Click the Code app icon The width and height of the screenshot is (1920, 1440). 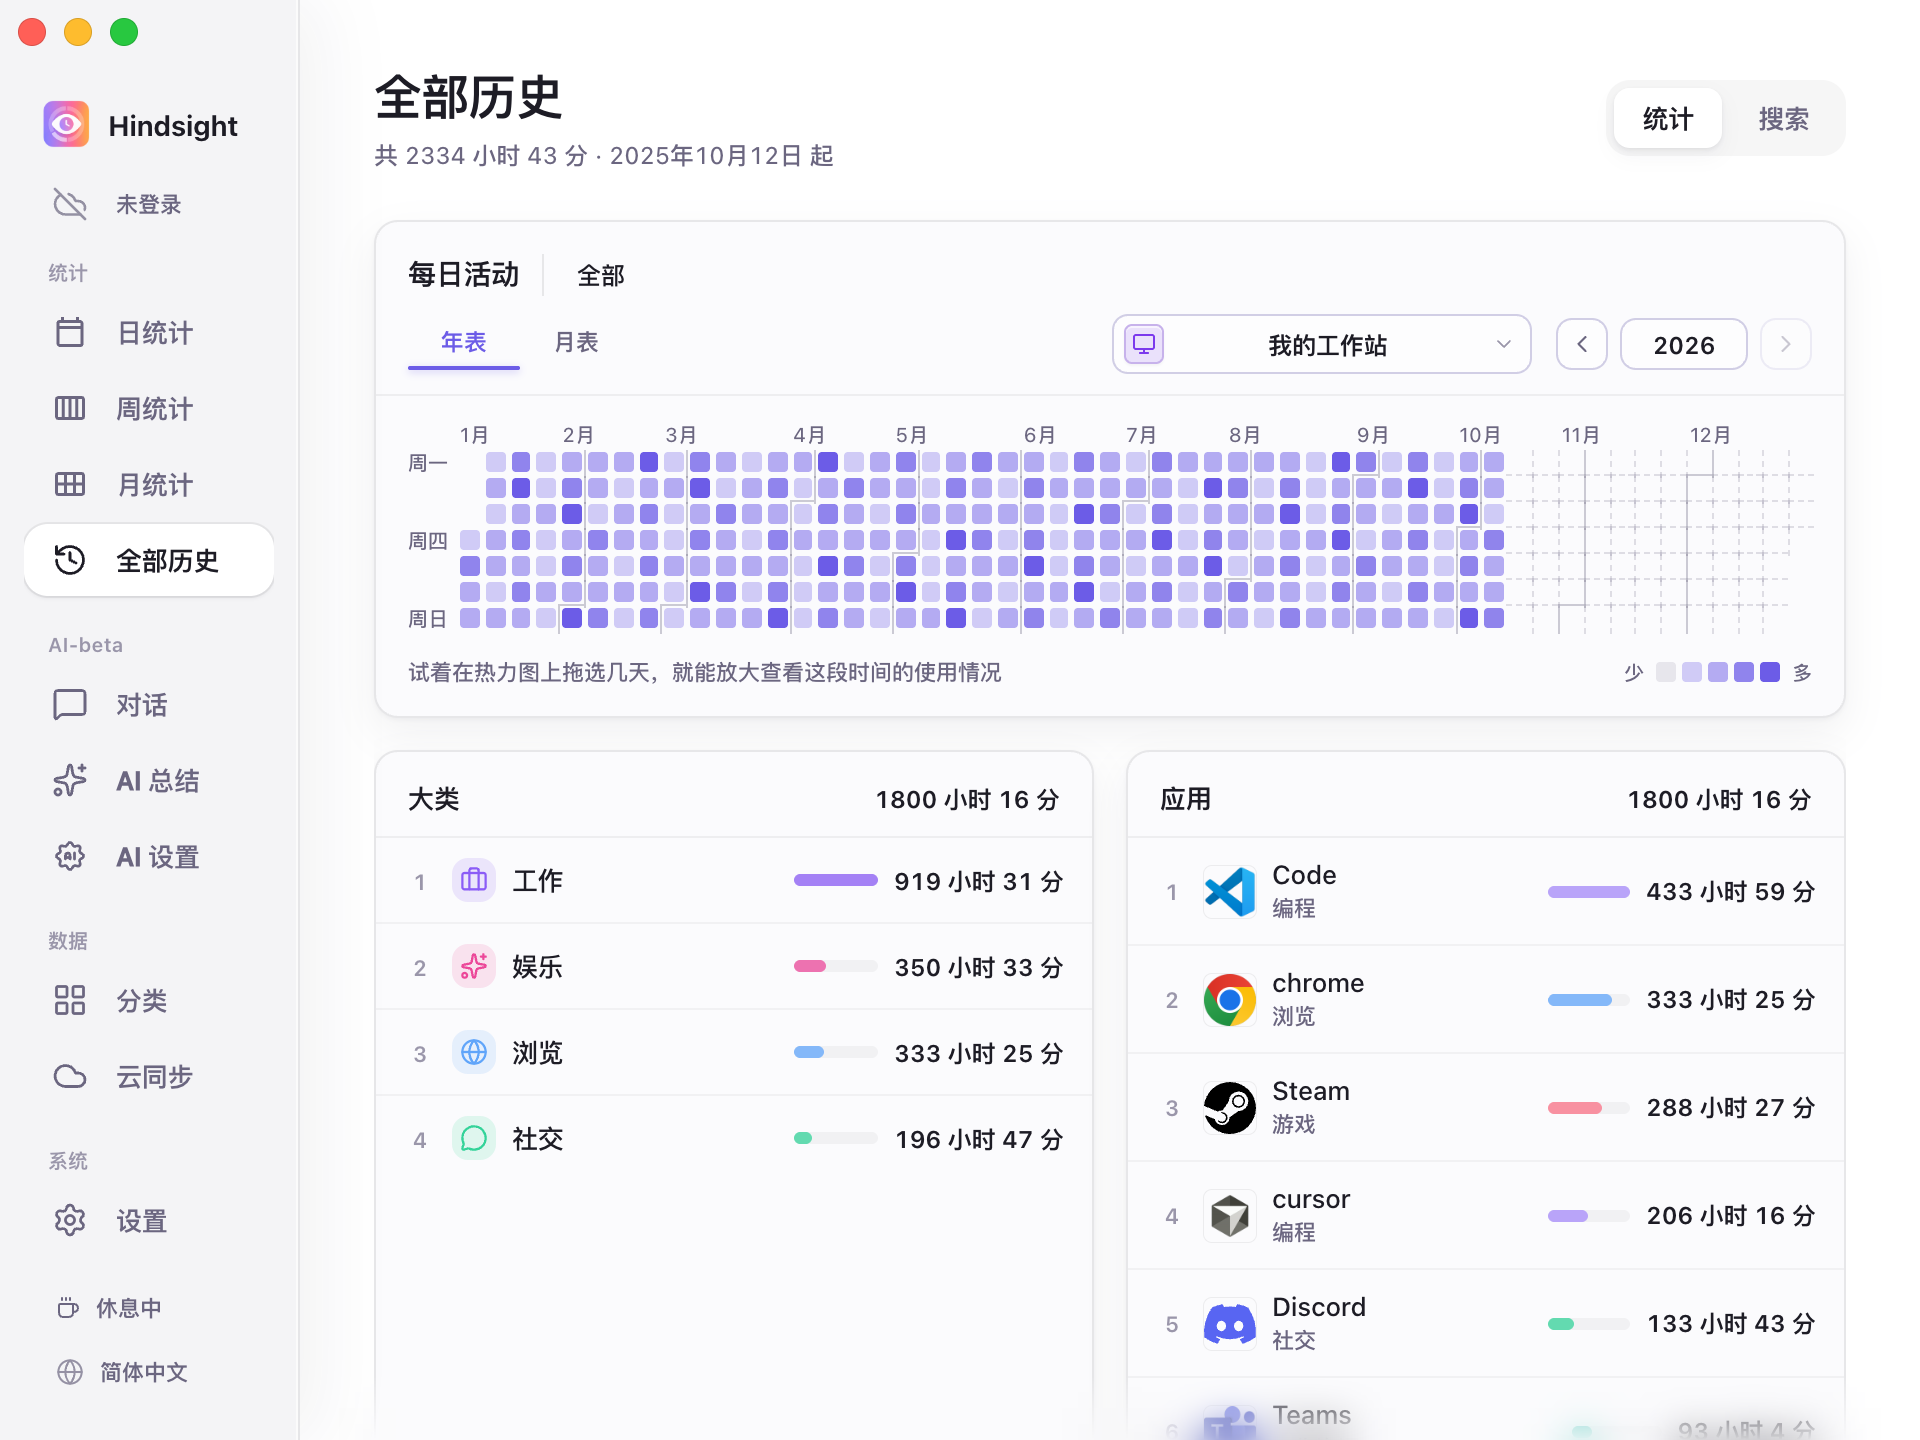[x=1230, y=892]
